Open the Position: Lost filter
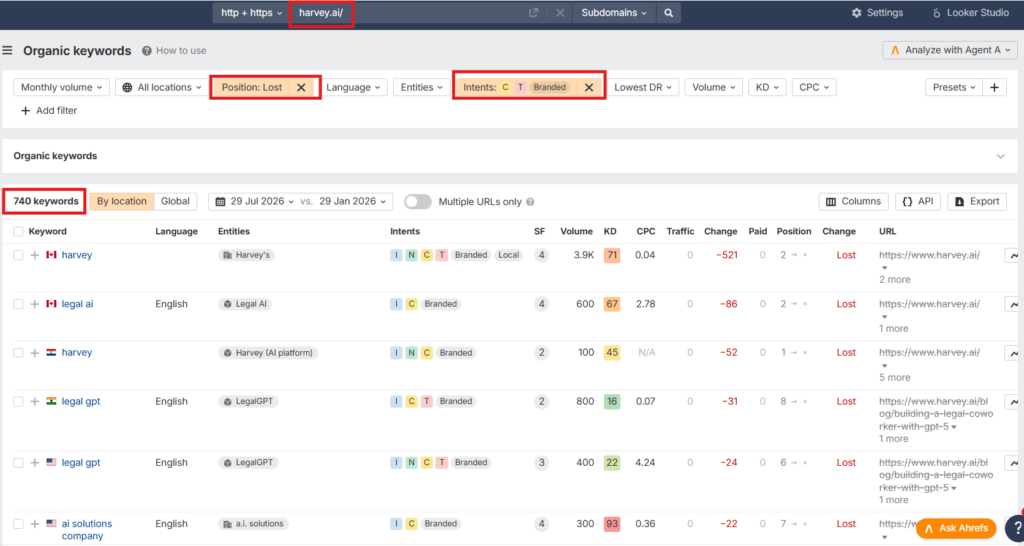 (x=251, y=88)
